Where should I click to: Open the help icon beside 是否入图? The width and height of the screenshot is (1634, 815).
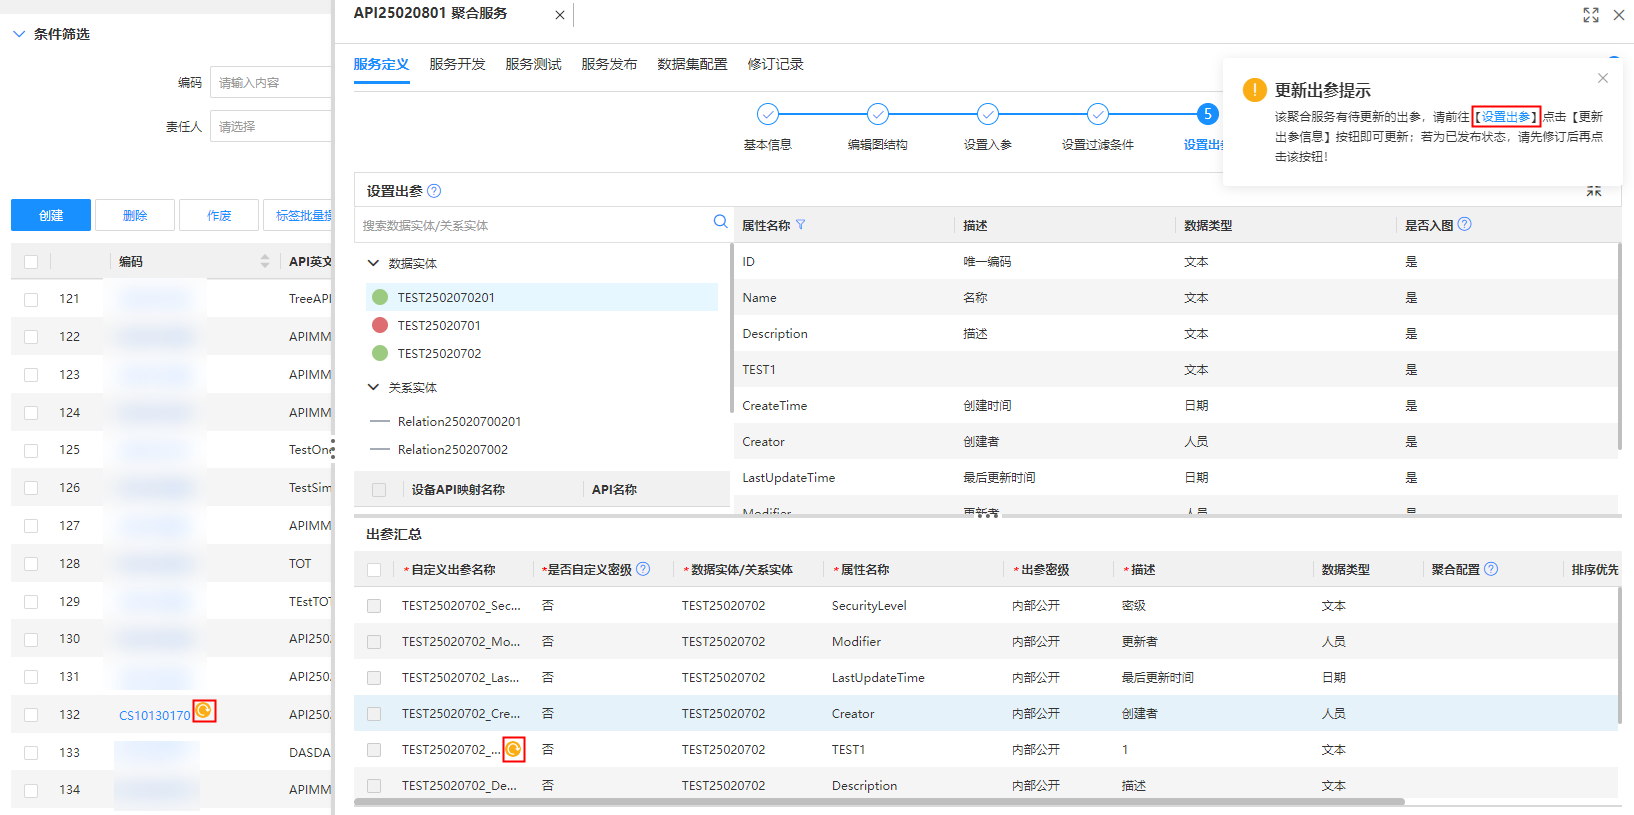pos(1464,224)
